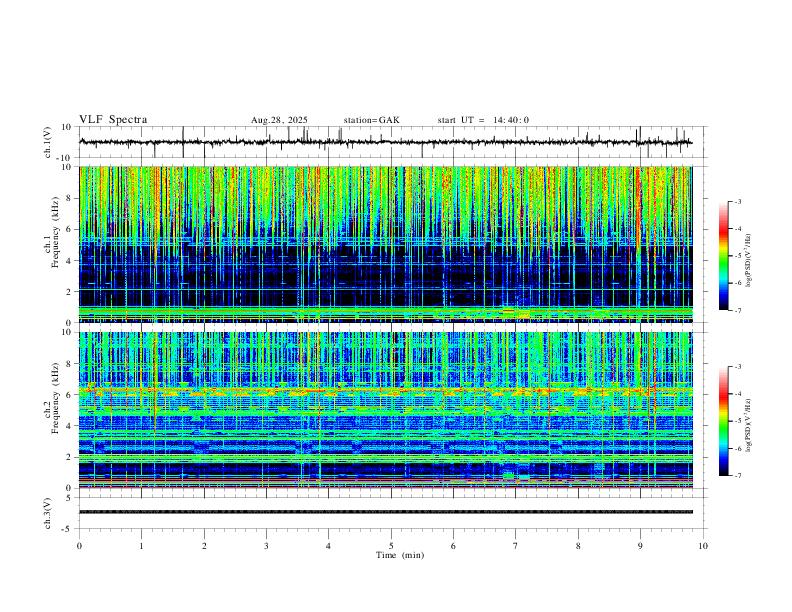Click the ch.2 "Frequency (kHz)" axis label
792x612 pixels.
(55, 397)
